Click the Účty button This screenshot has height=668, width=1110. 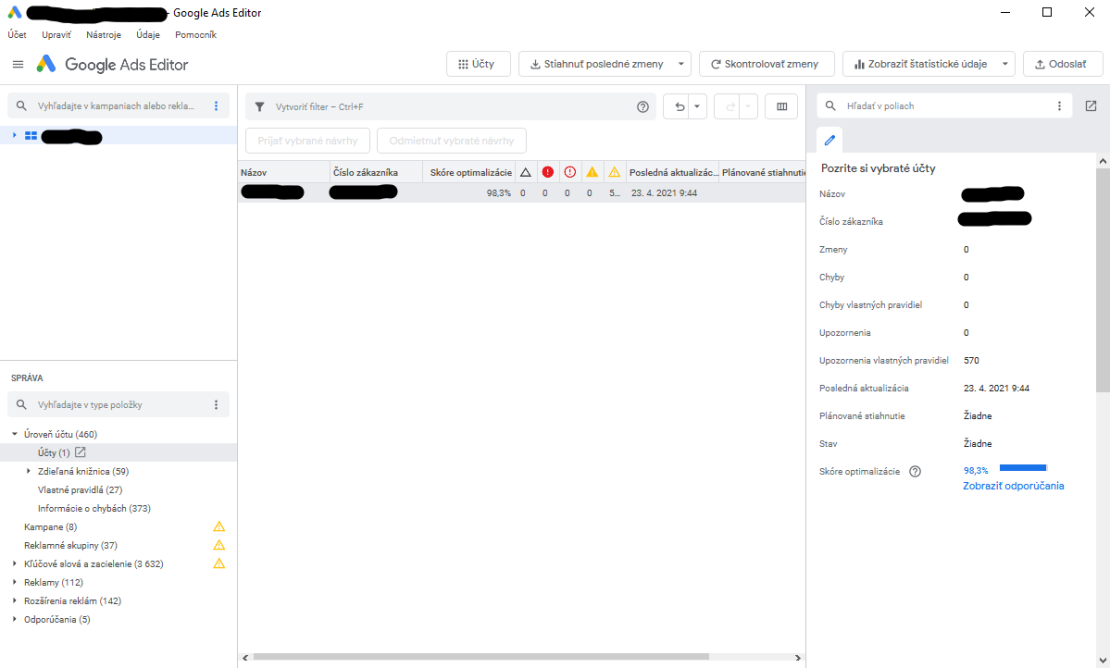[479, 64]
